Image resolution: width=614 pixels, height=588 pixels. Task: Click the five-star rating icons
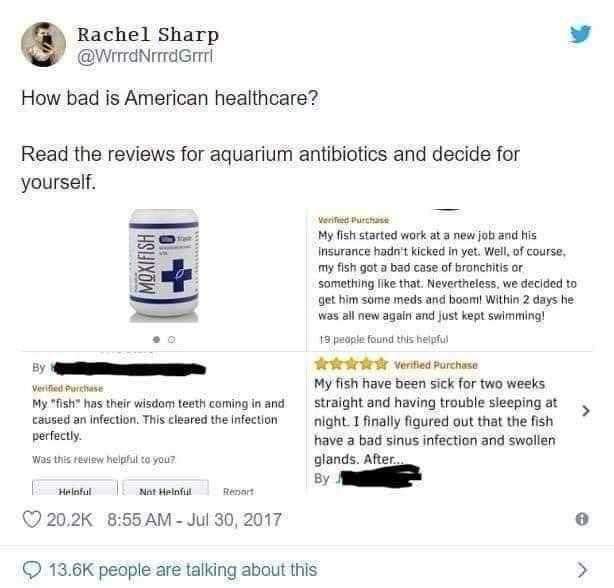coord(352,364)
